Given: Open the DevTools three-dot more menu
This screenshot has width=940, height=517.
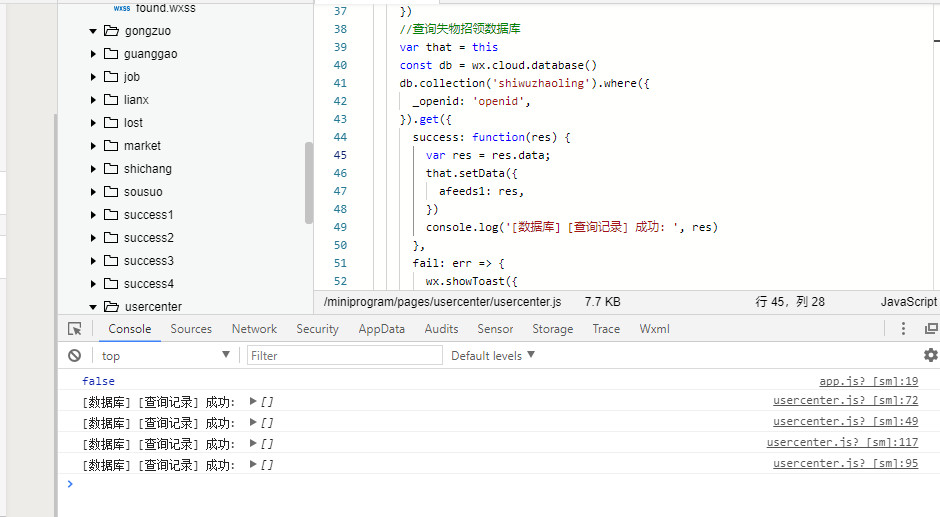Looking at the screenshot, I should click(x=904, y=329).
